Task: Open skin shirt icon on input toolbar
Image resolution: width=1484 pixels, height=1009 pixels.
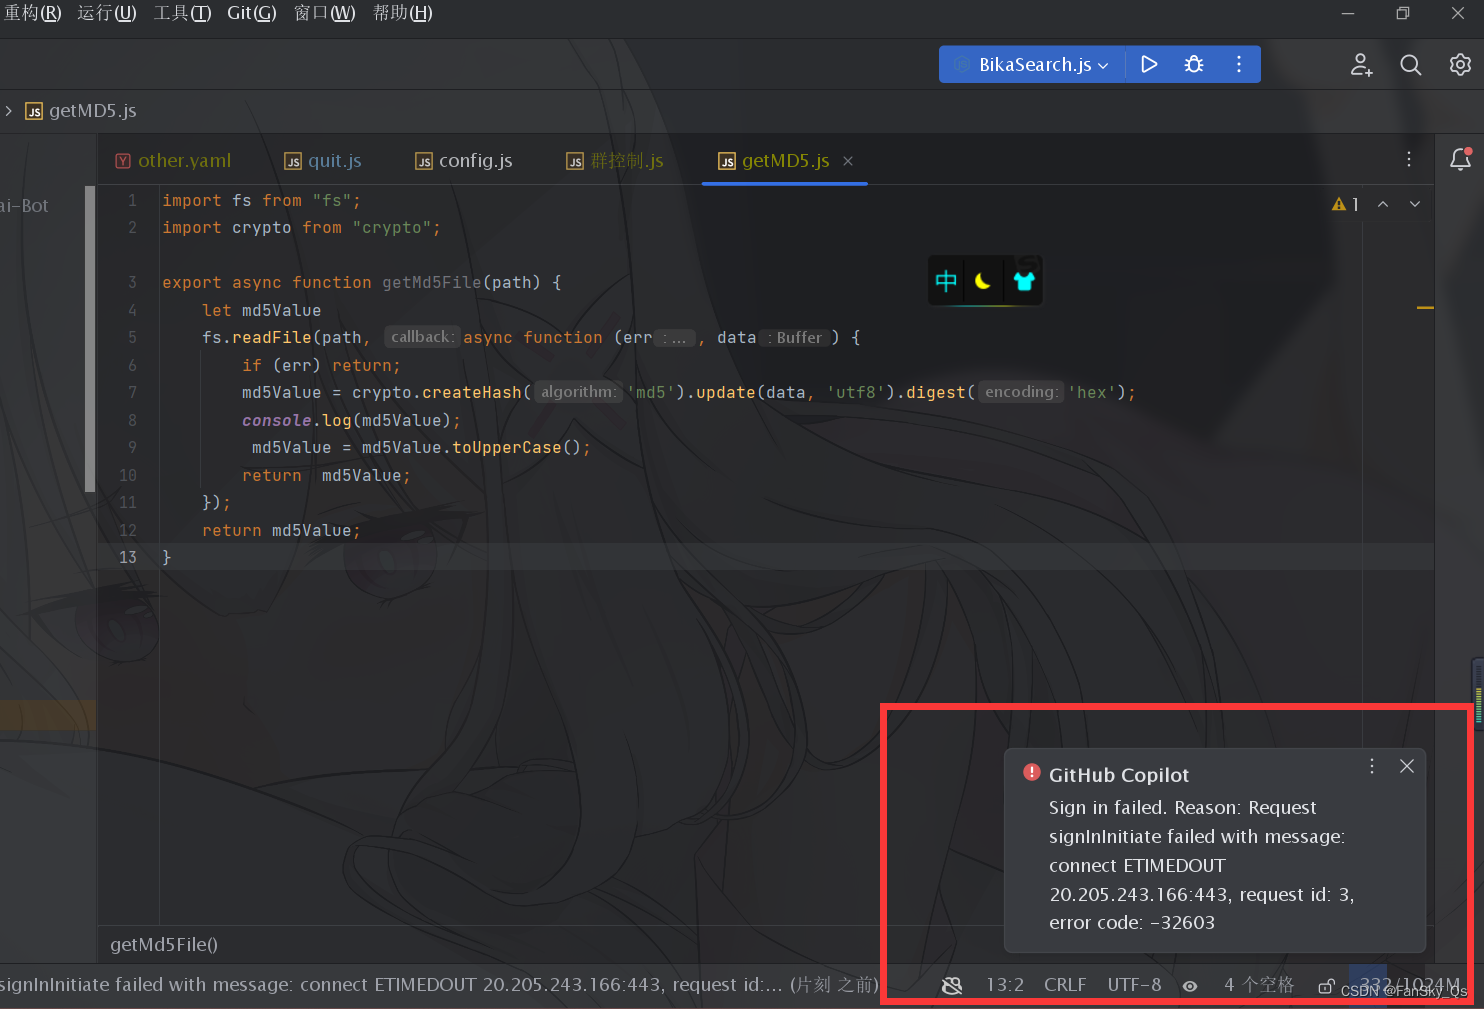Action: (1023, 281)
